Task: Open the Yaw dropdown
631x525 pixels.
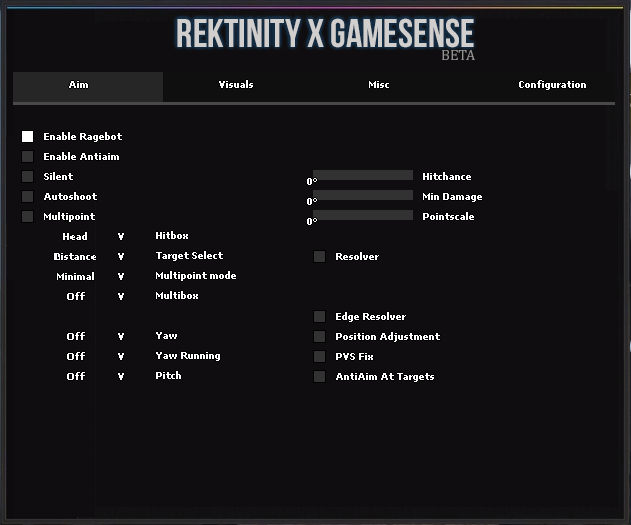Action: click(x=121, y=337)
